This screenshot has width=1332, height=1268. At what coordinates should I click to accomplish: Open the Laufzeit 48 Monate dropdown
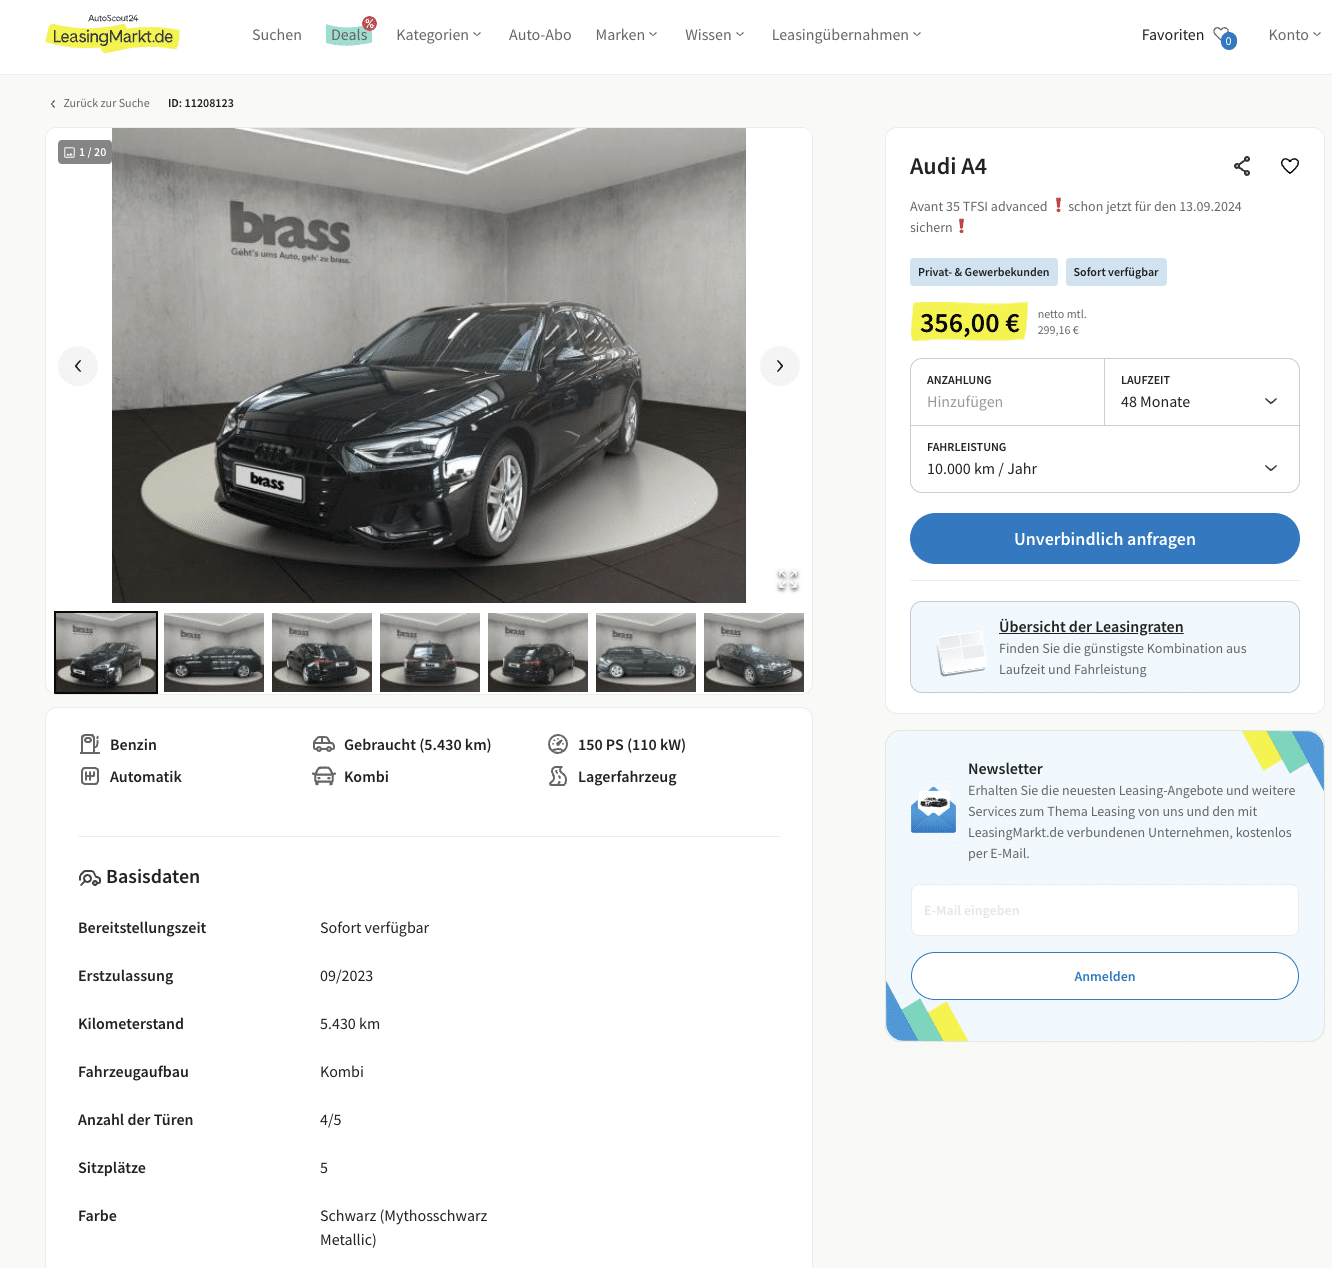point(1202,392)
